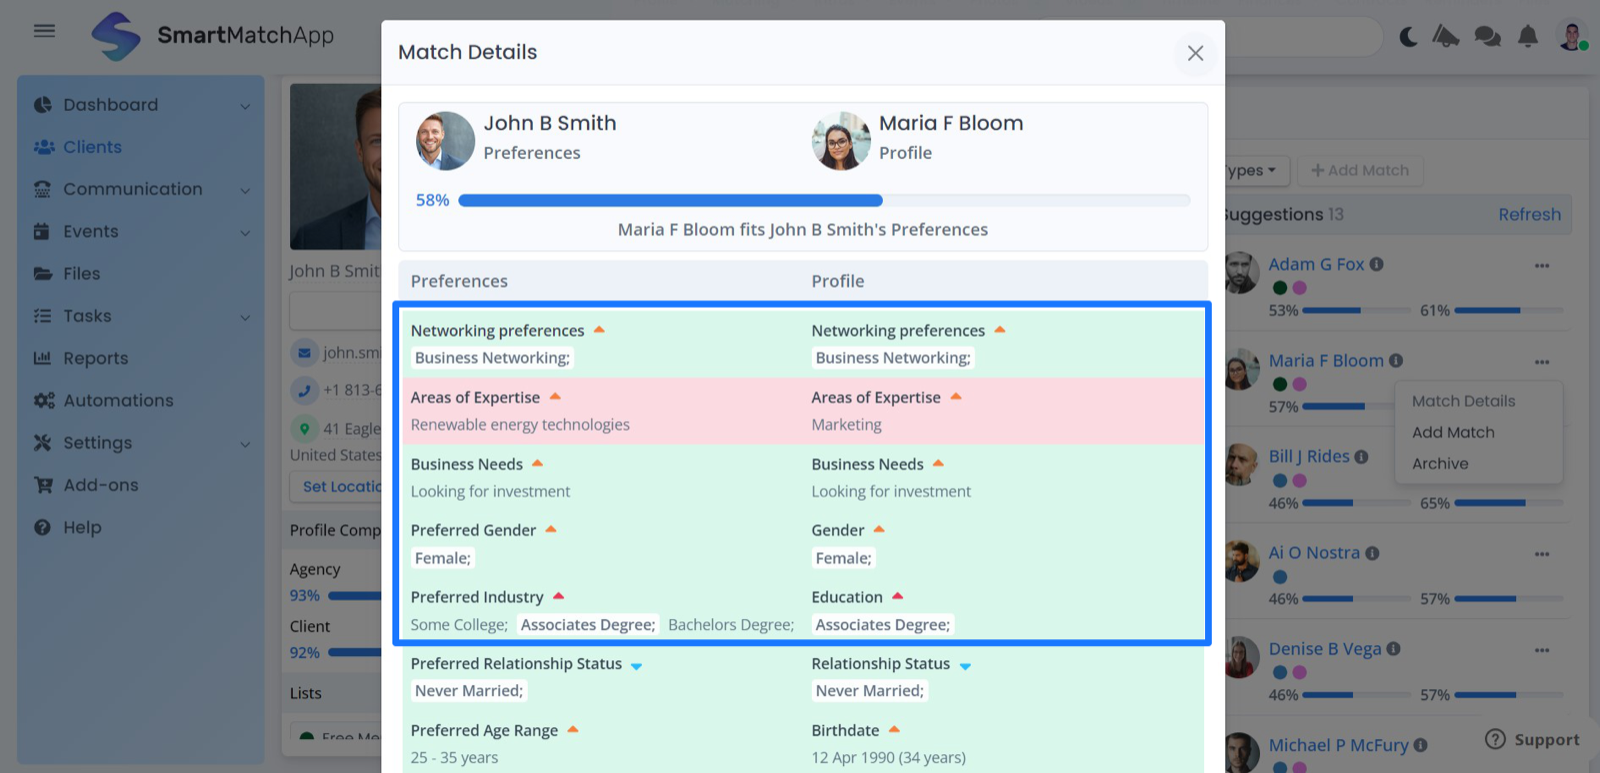The width and height of the screenshot is (1600, 773).
Task: Open Communication in the sidebar
Action: click(x=132, y=189)
